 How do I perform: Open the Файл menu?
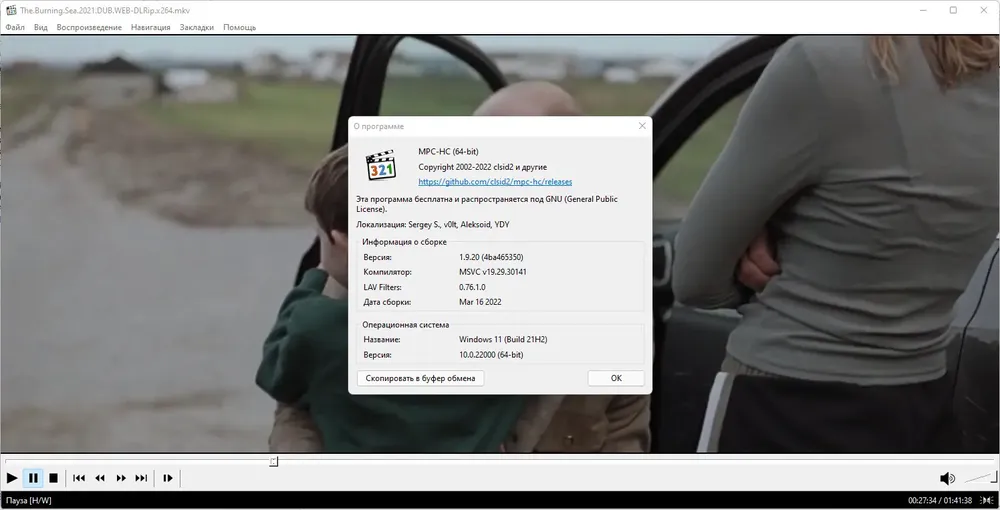click(x=15, y=27)
